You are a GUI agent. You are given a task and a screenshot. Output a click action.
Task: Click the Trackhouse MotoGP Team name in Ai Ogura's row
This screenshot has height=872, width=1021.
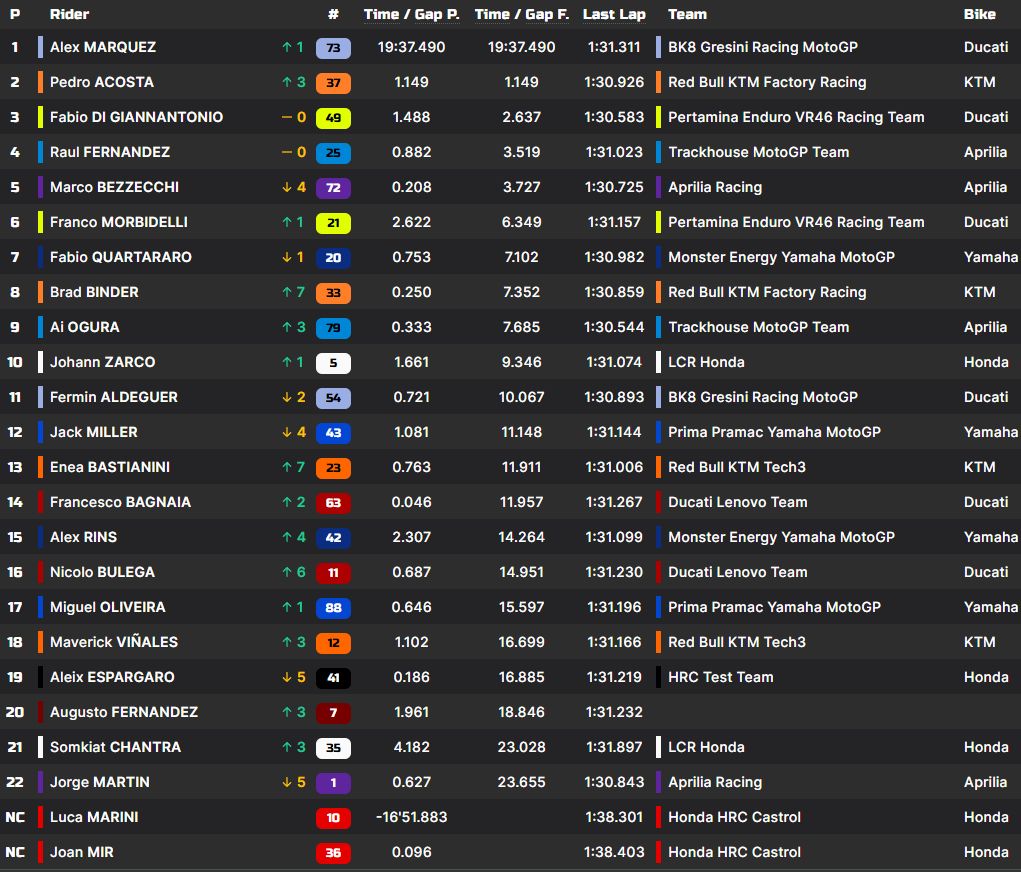point(758,327)
